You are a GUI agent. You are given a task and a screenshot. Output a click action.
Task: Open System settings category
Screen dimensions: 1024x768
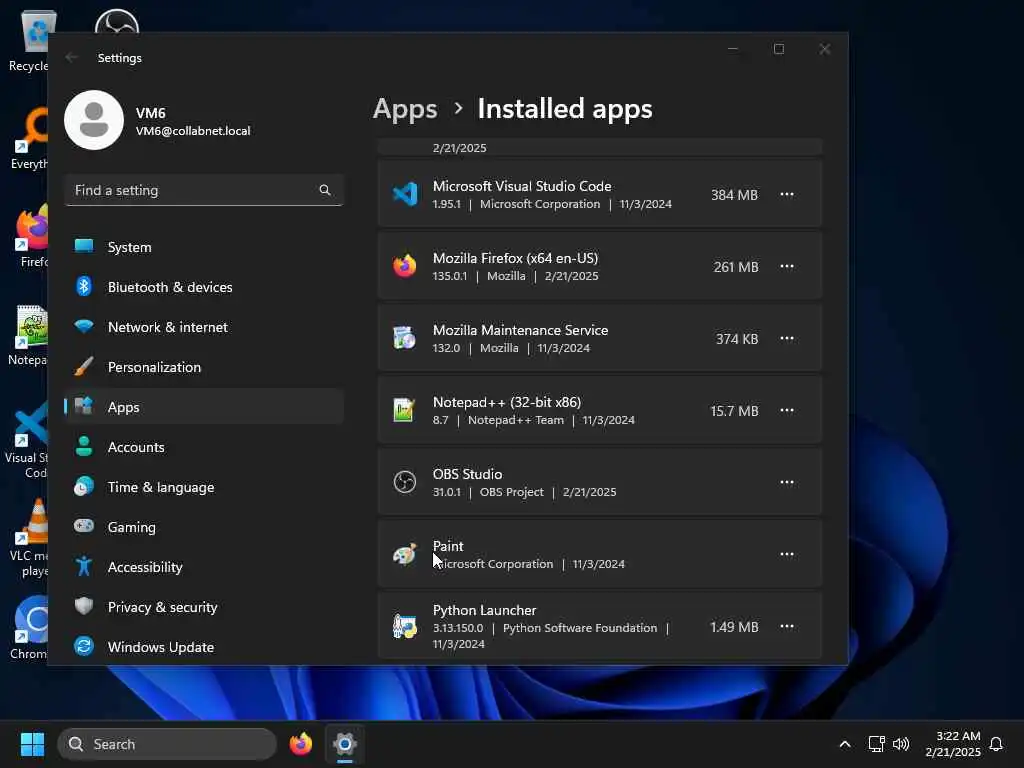coord(204,247)
